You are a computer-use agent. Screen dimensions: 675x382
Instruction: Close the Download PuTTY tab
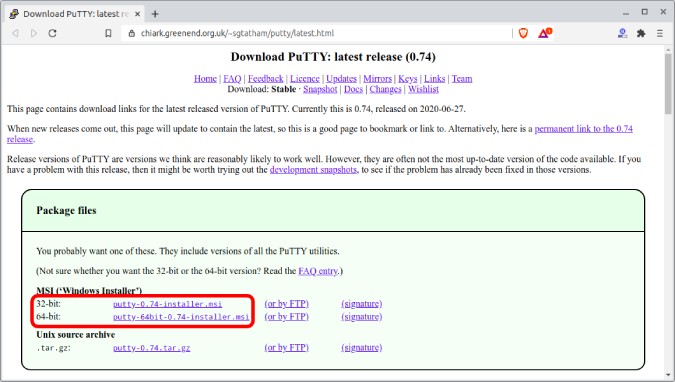[137, 14]
